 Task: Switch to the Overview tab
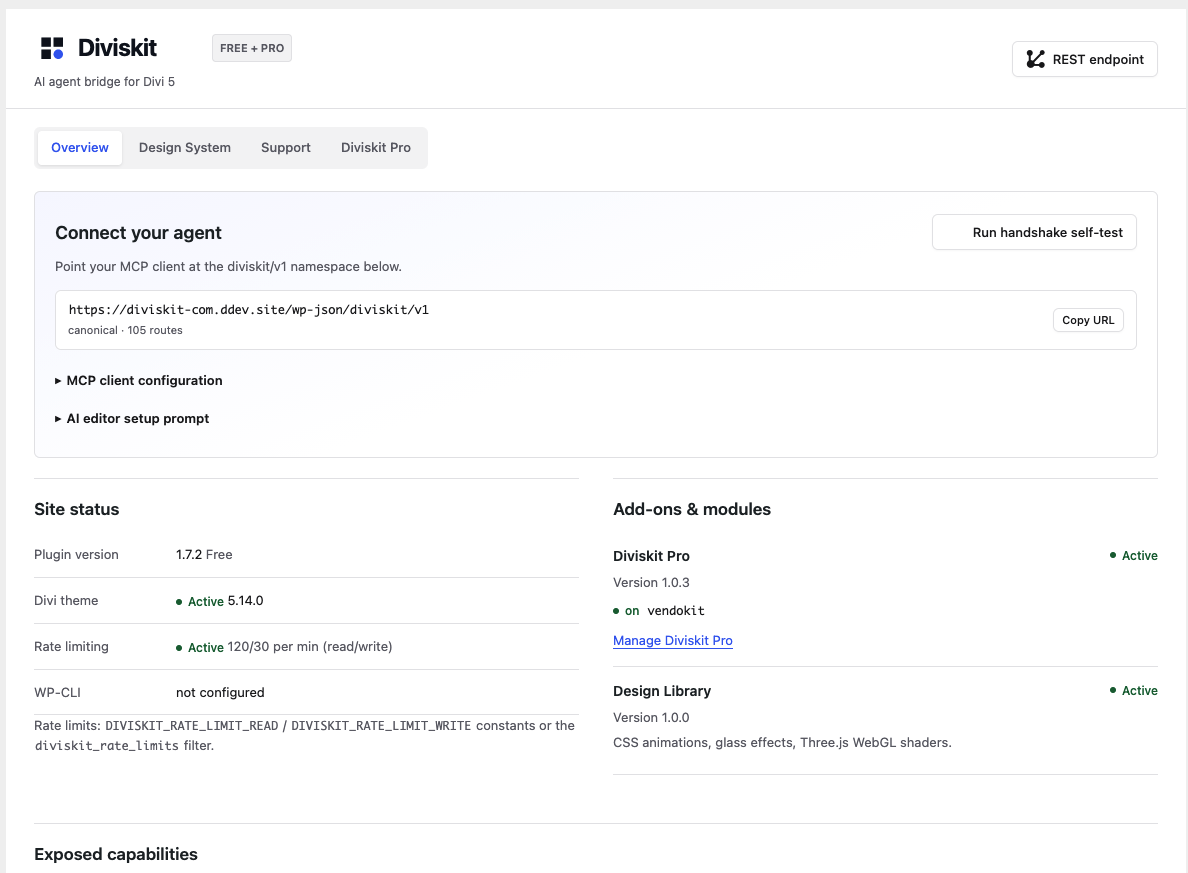coord(80,148)
